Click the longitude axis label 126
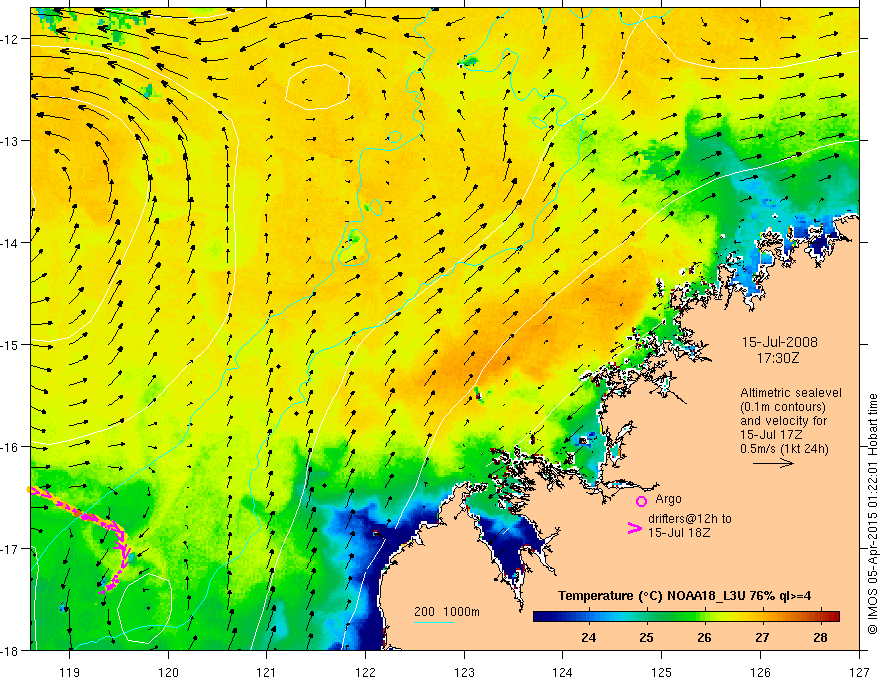880x680 pixels. pos(760,672)
